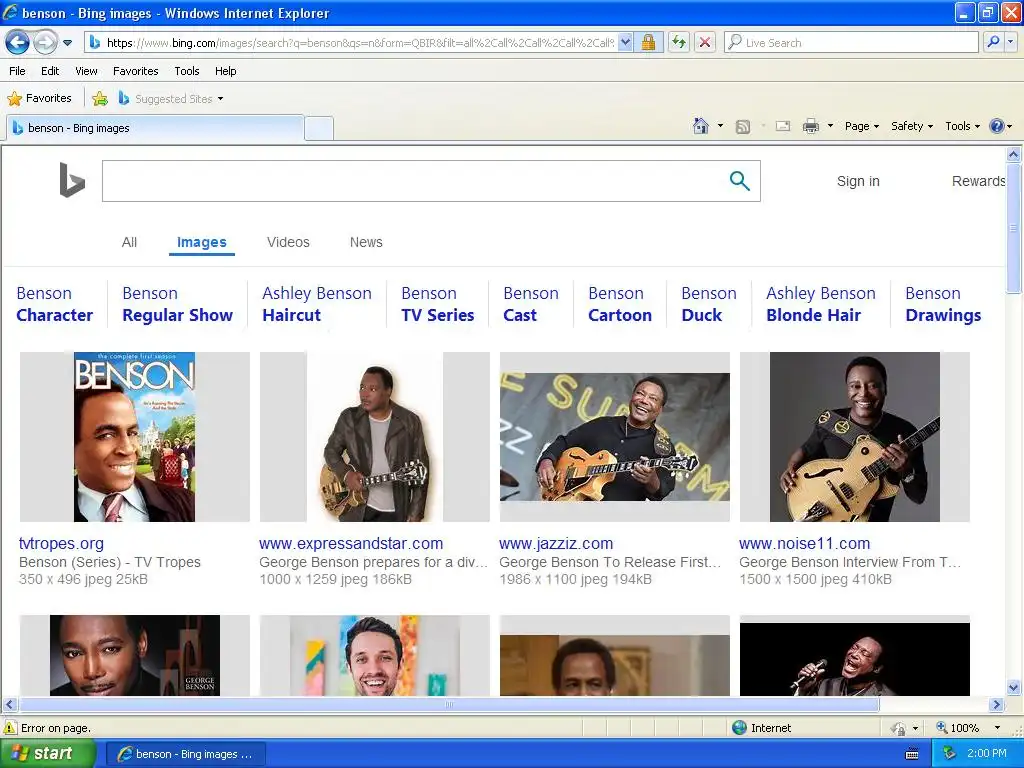Switch to the Videos tab

click(288, 242)
